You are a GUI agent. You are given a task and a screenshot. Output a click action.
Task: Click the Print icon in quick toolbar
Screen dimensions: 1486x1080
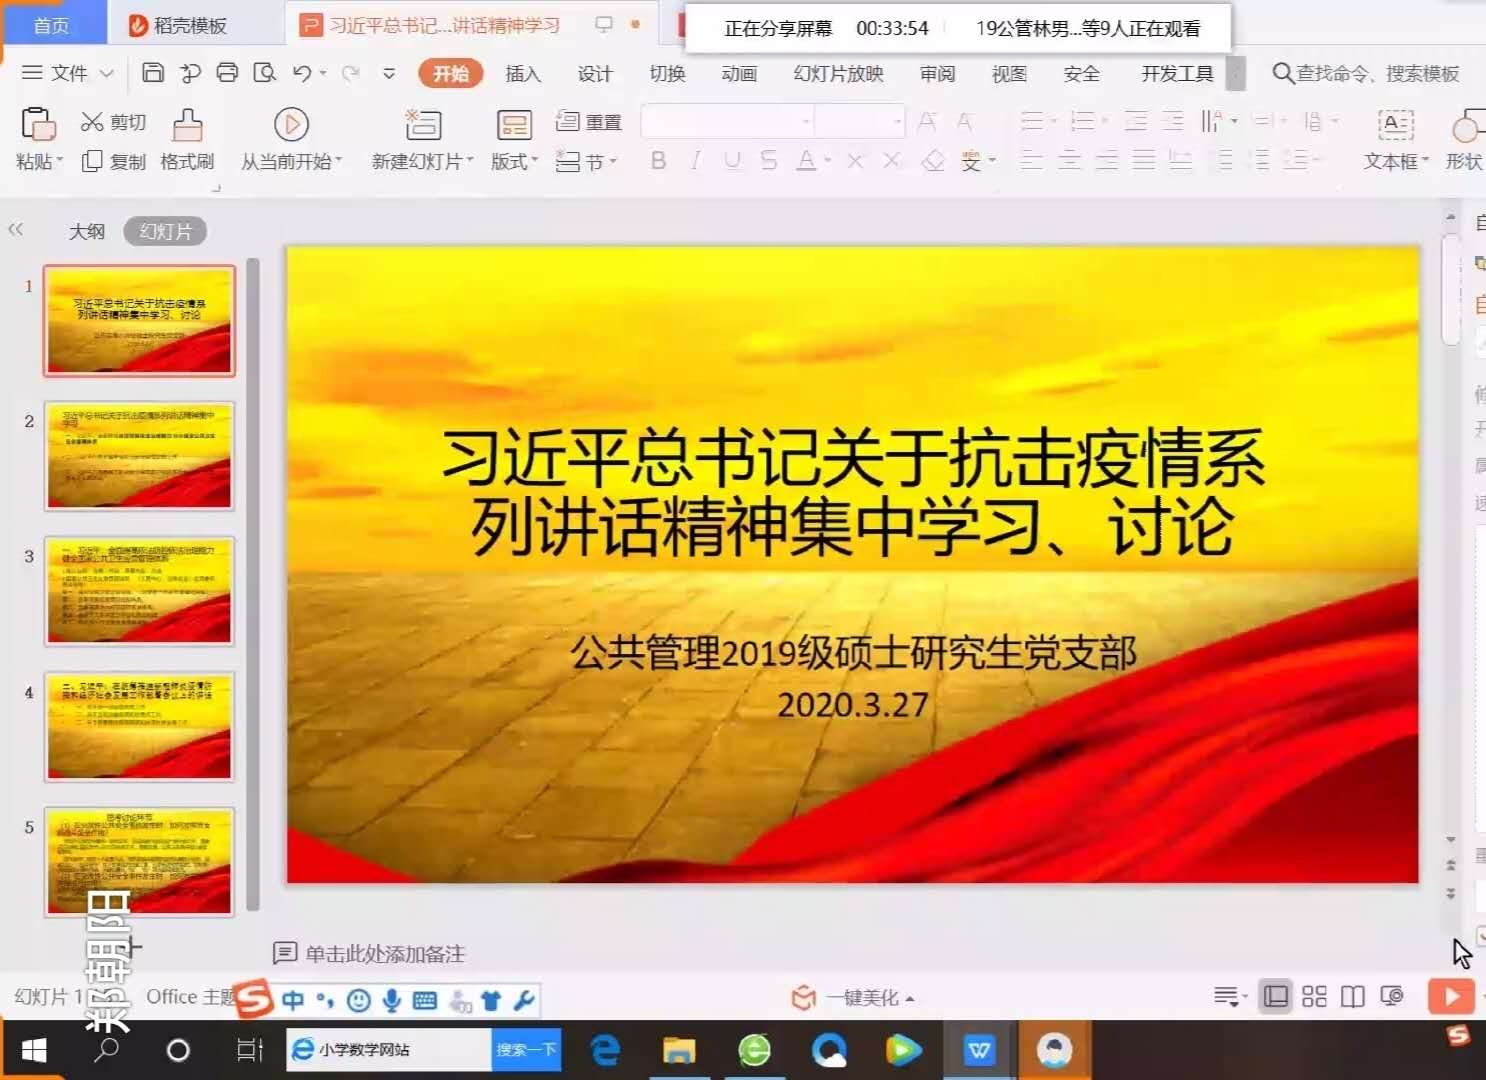click(227, 73)
